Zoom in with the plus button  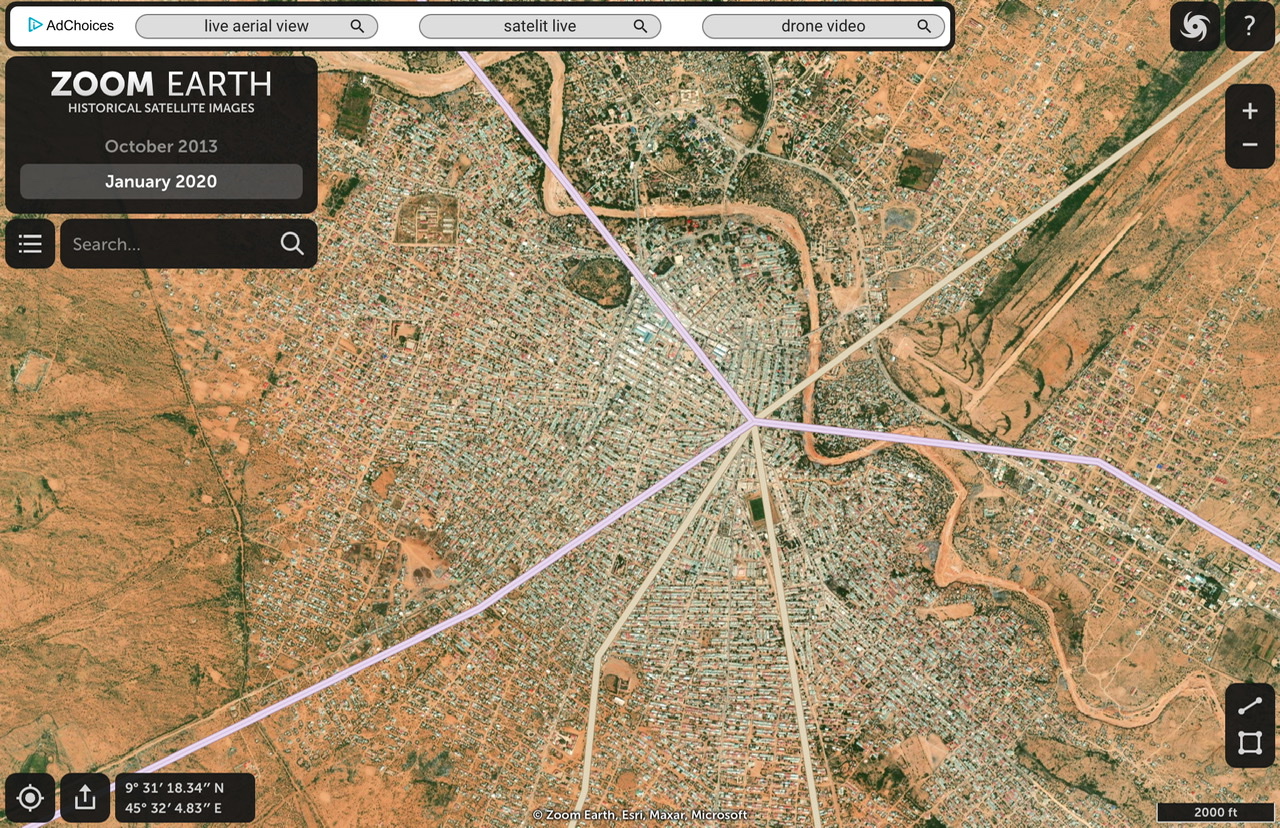[1249, 111]
